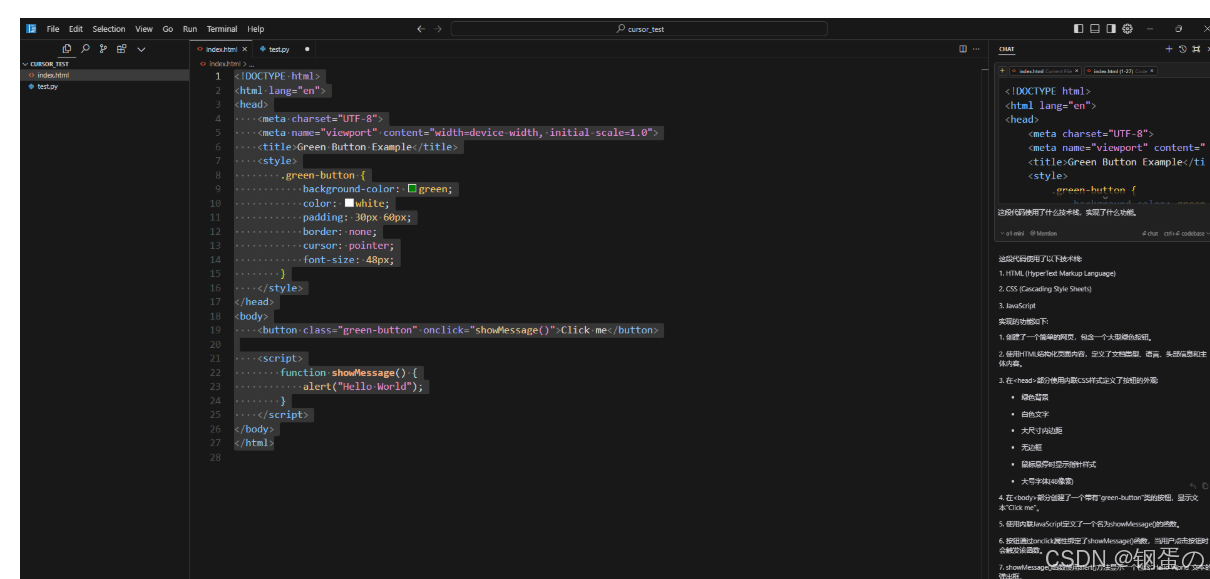Click the alert("Hello World") code line
This screenshot has height=579, width=1210.
(x=364, y=386)
